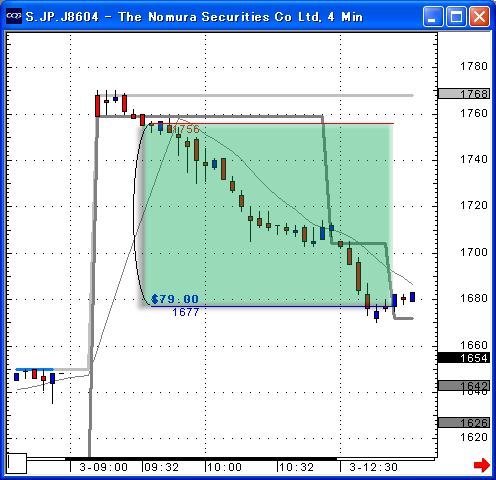Click the 3-09:00 time axis label
Image resolution: width=496 pixels, height=480 pixels.
103,467
